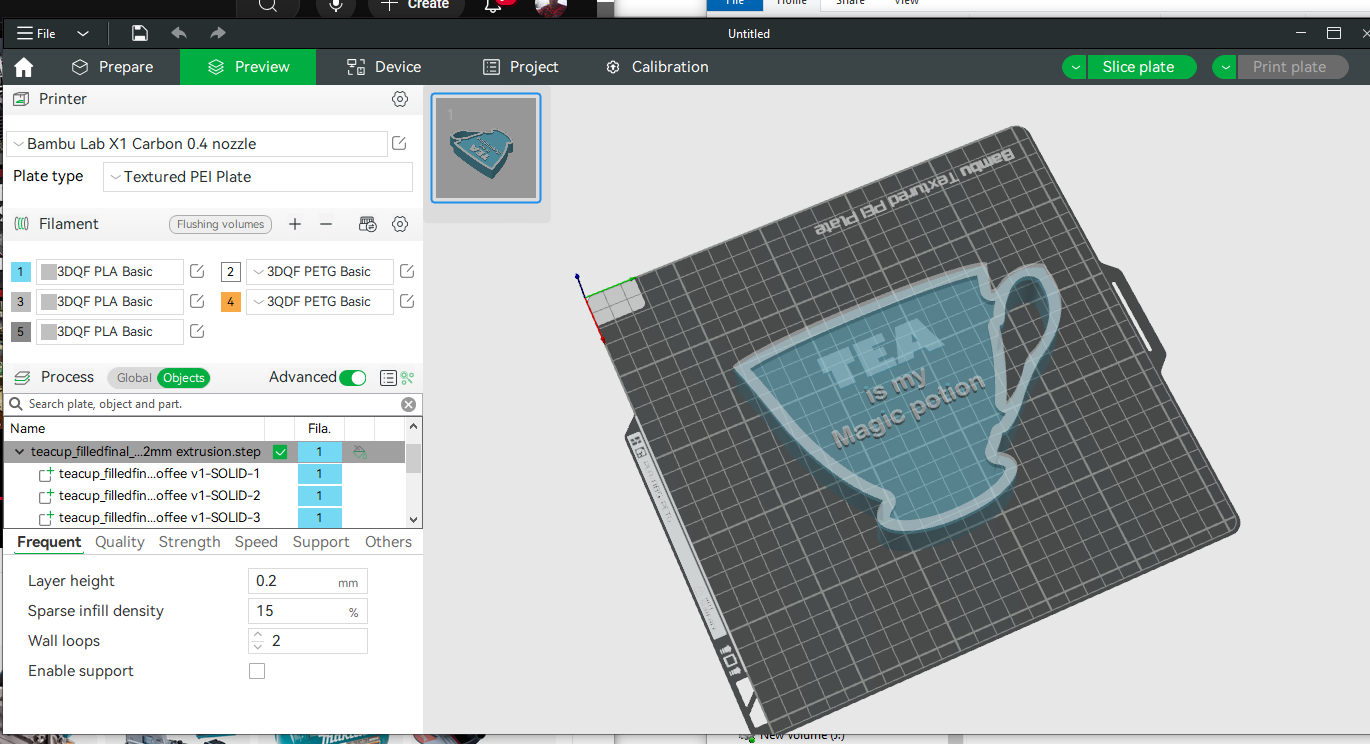The image size is (1370, 744).
Task: Add a filament with plus icon
Action: pyautogui.click(x=295, y=224)
